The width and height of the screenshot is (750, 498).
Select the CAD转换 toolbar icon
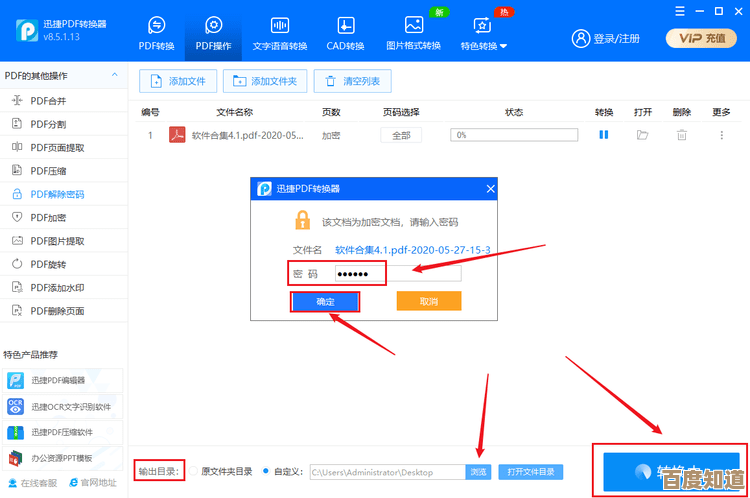click(345, 26)
